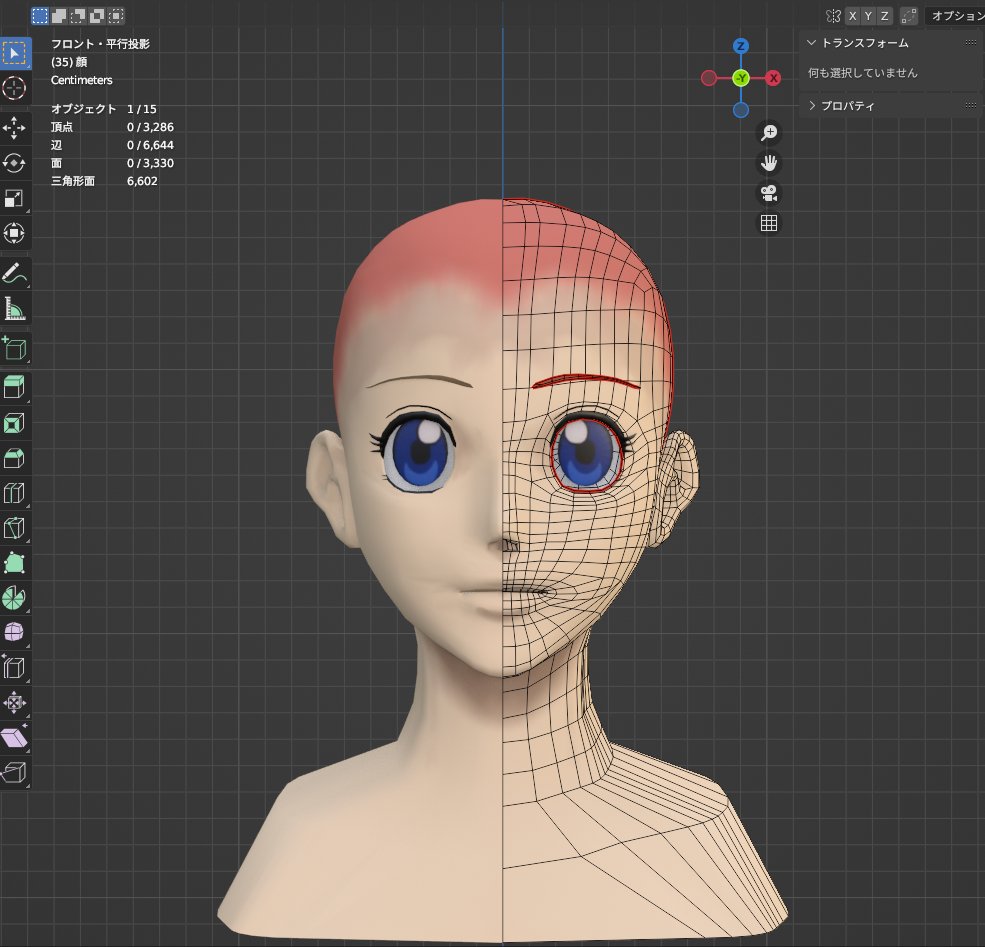Viewport: 985px width, 947px height.
Task: Click the Centimeters unit label
Action: (82, 80)
